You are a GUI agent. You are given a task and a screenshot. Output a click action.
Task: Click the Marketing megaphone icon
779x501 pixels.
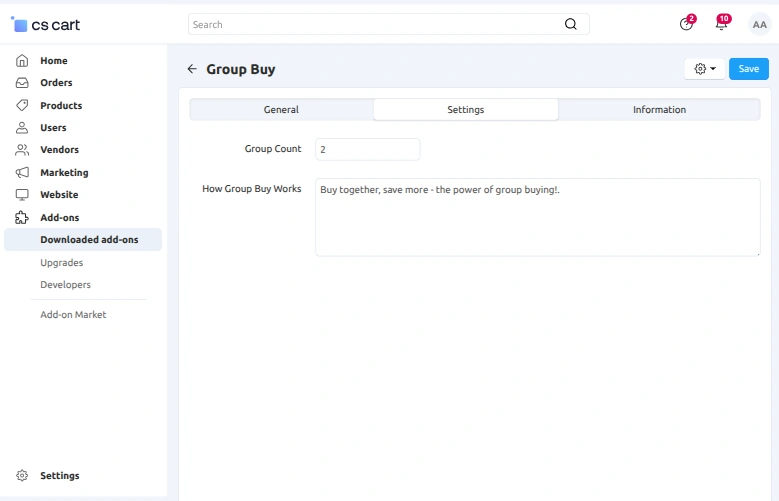point(22,172)
